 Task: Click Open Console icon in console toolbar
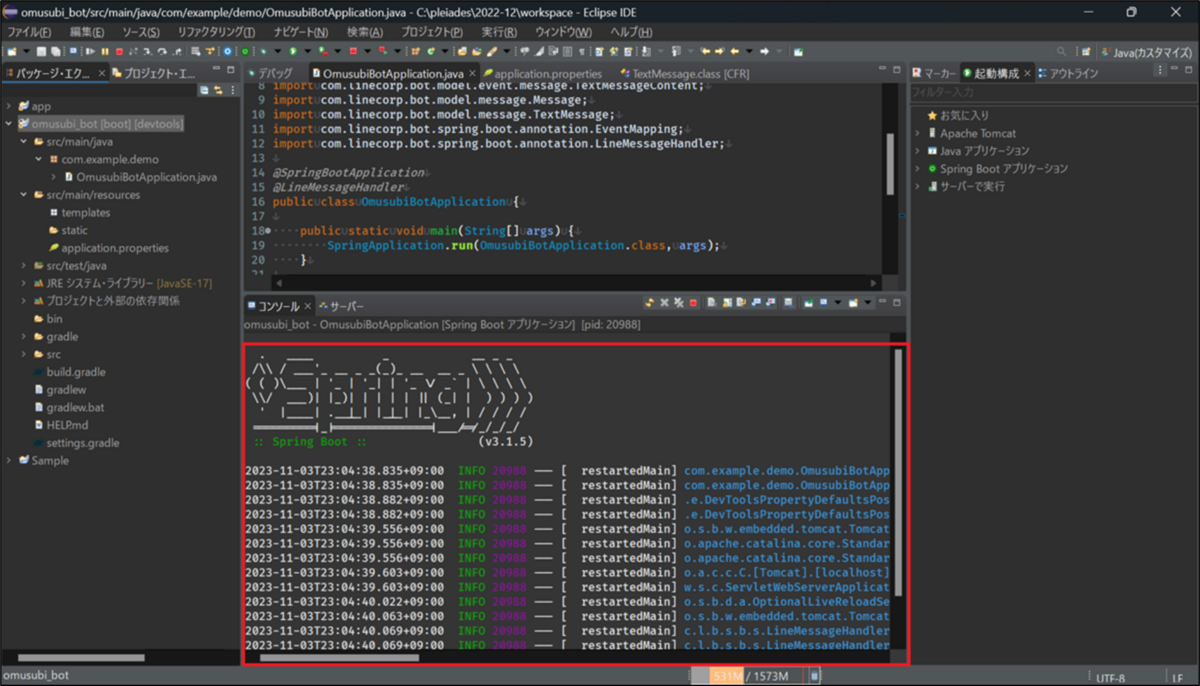[x=853, y=302]
